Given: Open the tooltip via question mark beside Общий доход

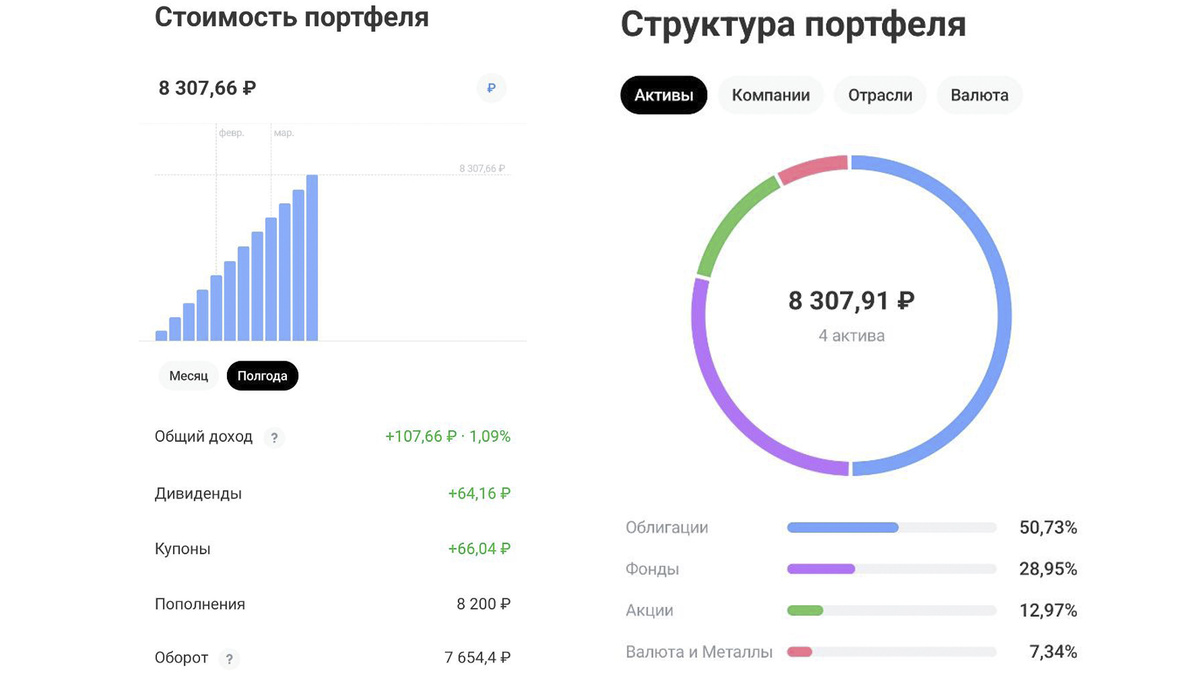Looking at the screenshot, I should click(x=274, y=437).
